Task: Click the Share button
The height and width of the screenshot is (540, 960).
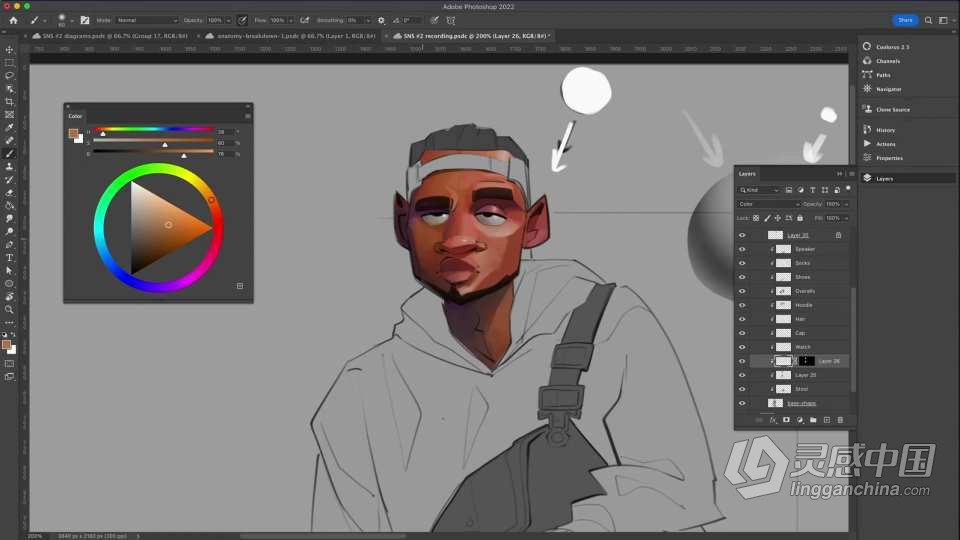Action: (905, 20)
